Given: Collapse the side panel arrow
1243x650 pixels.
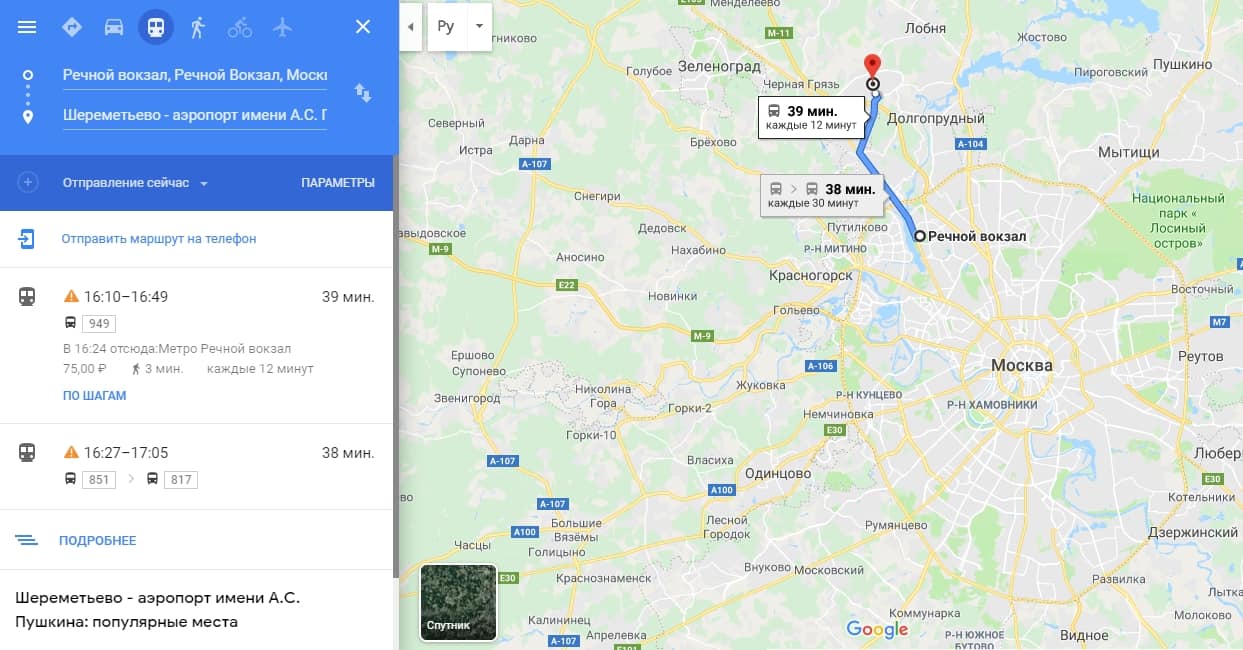Looking at the screenshot, I should (410, 26).
